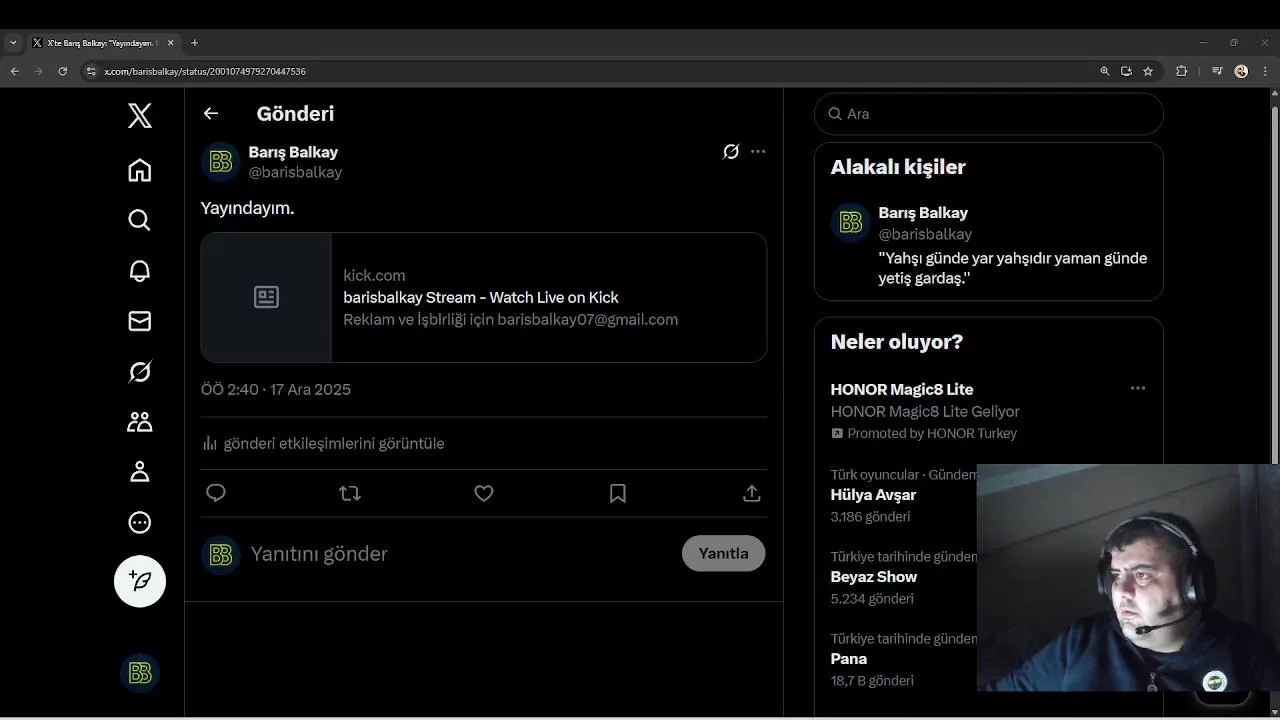Open the X logo home link
Screen dimensions: 1280x720
click(140, 115)
